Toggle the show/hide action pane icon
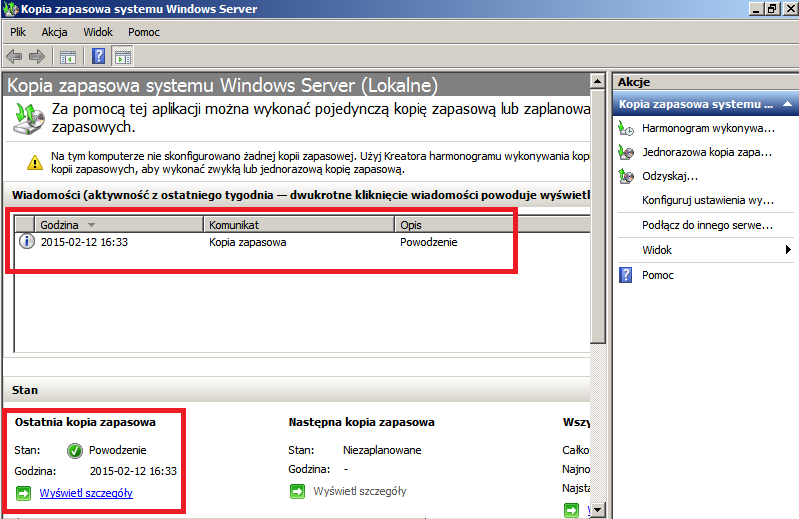Screen dimensions: 799x519 point(123,57)
